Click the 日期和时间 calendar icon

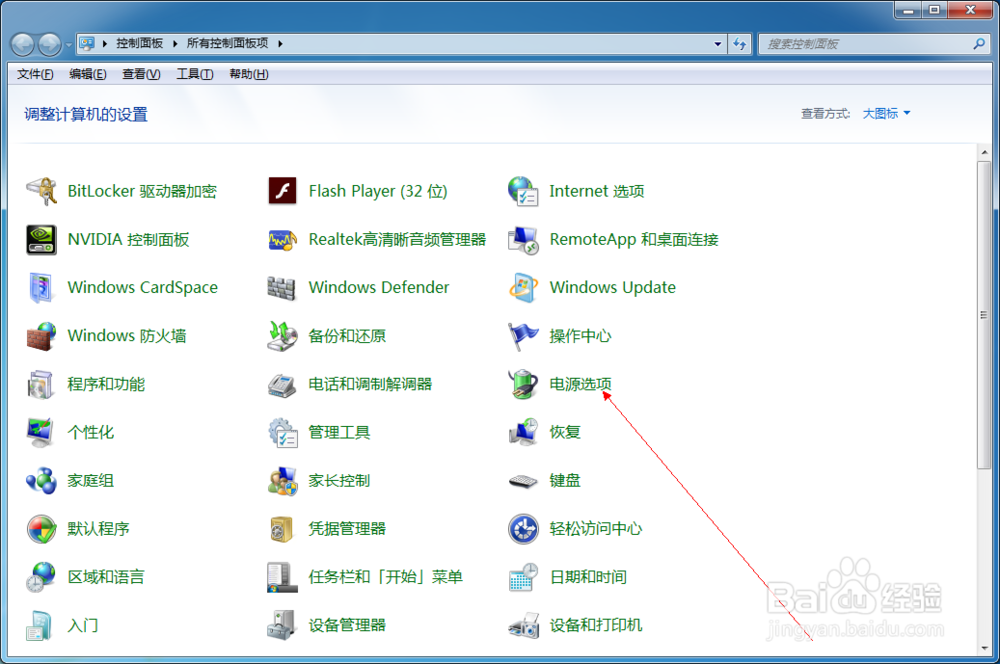point(524,577)
